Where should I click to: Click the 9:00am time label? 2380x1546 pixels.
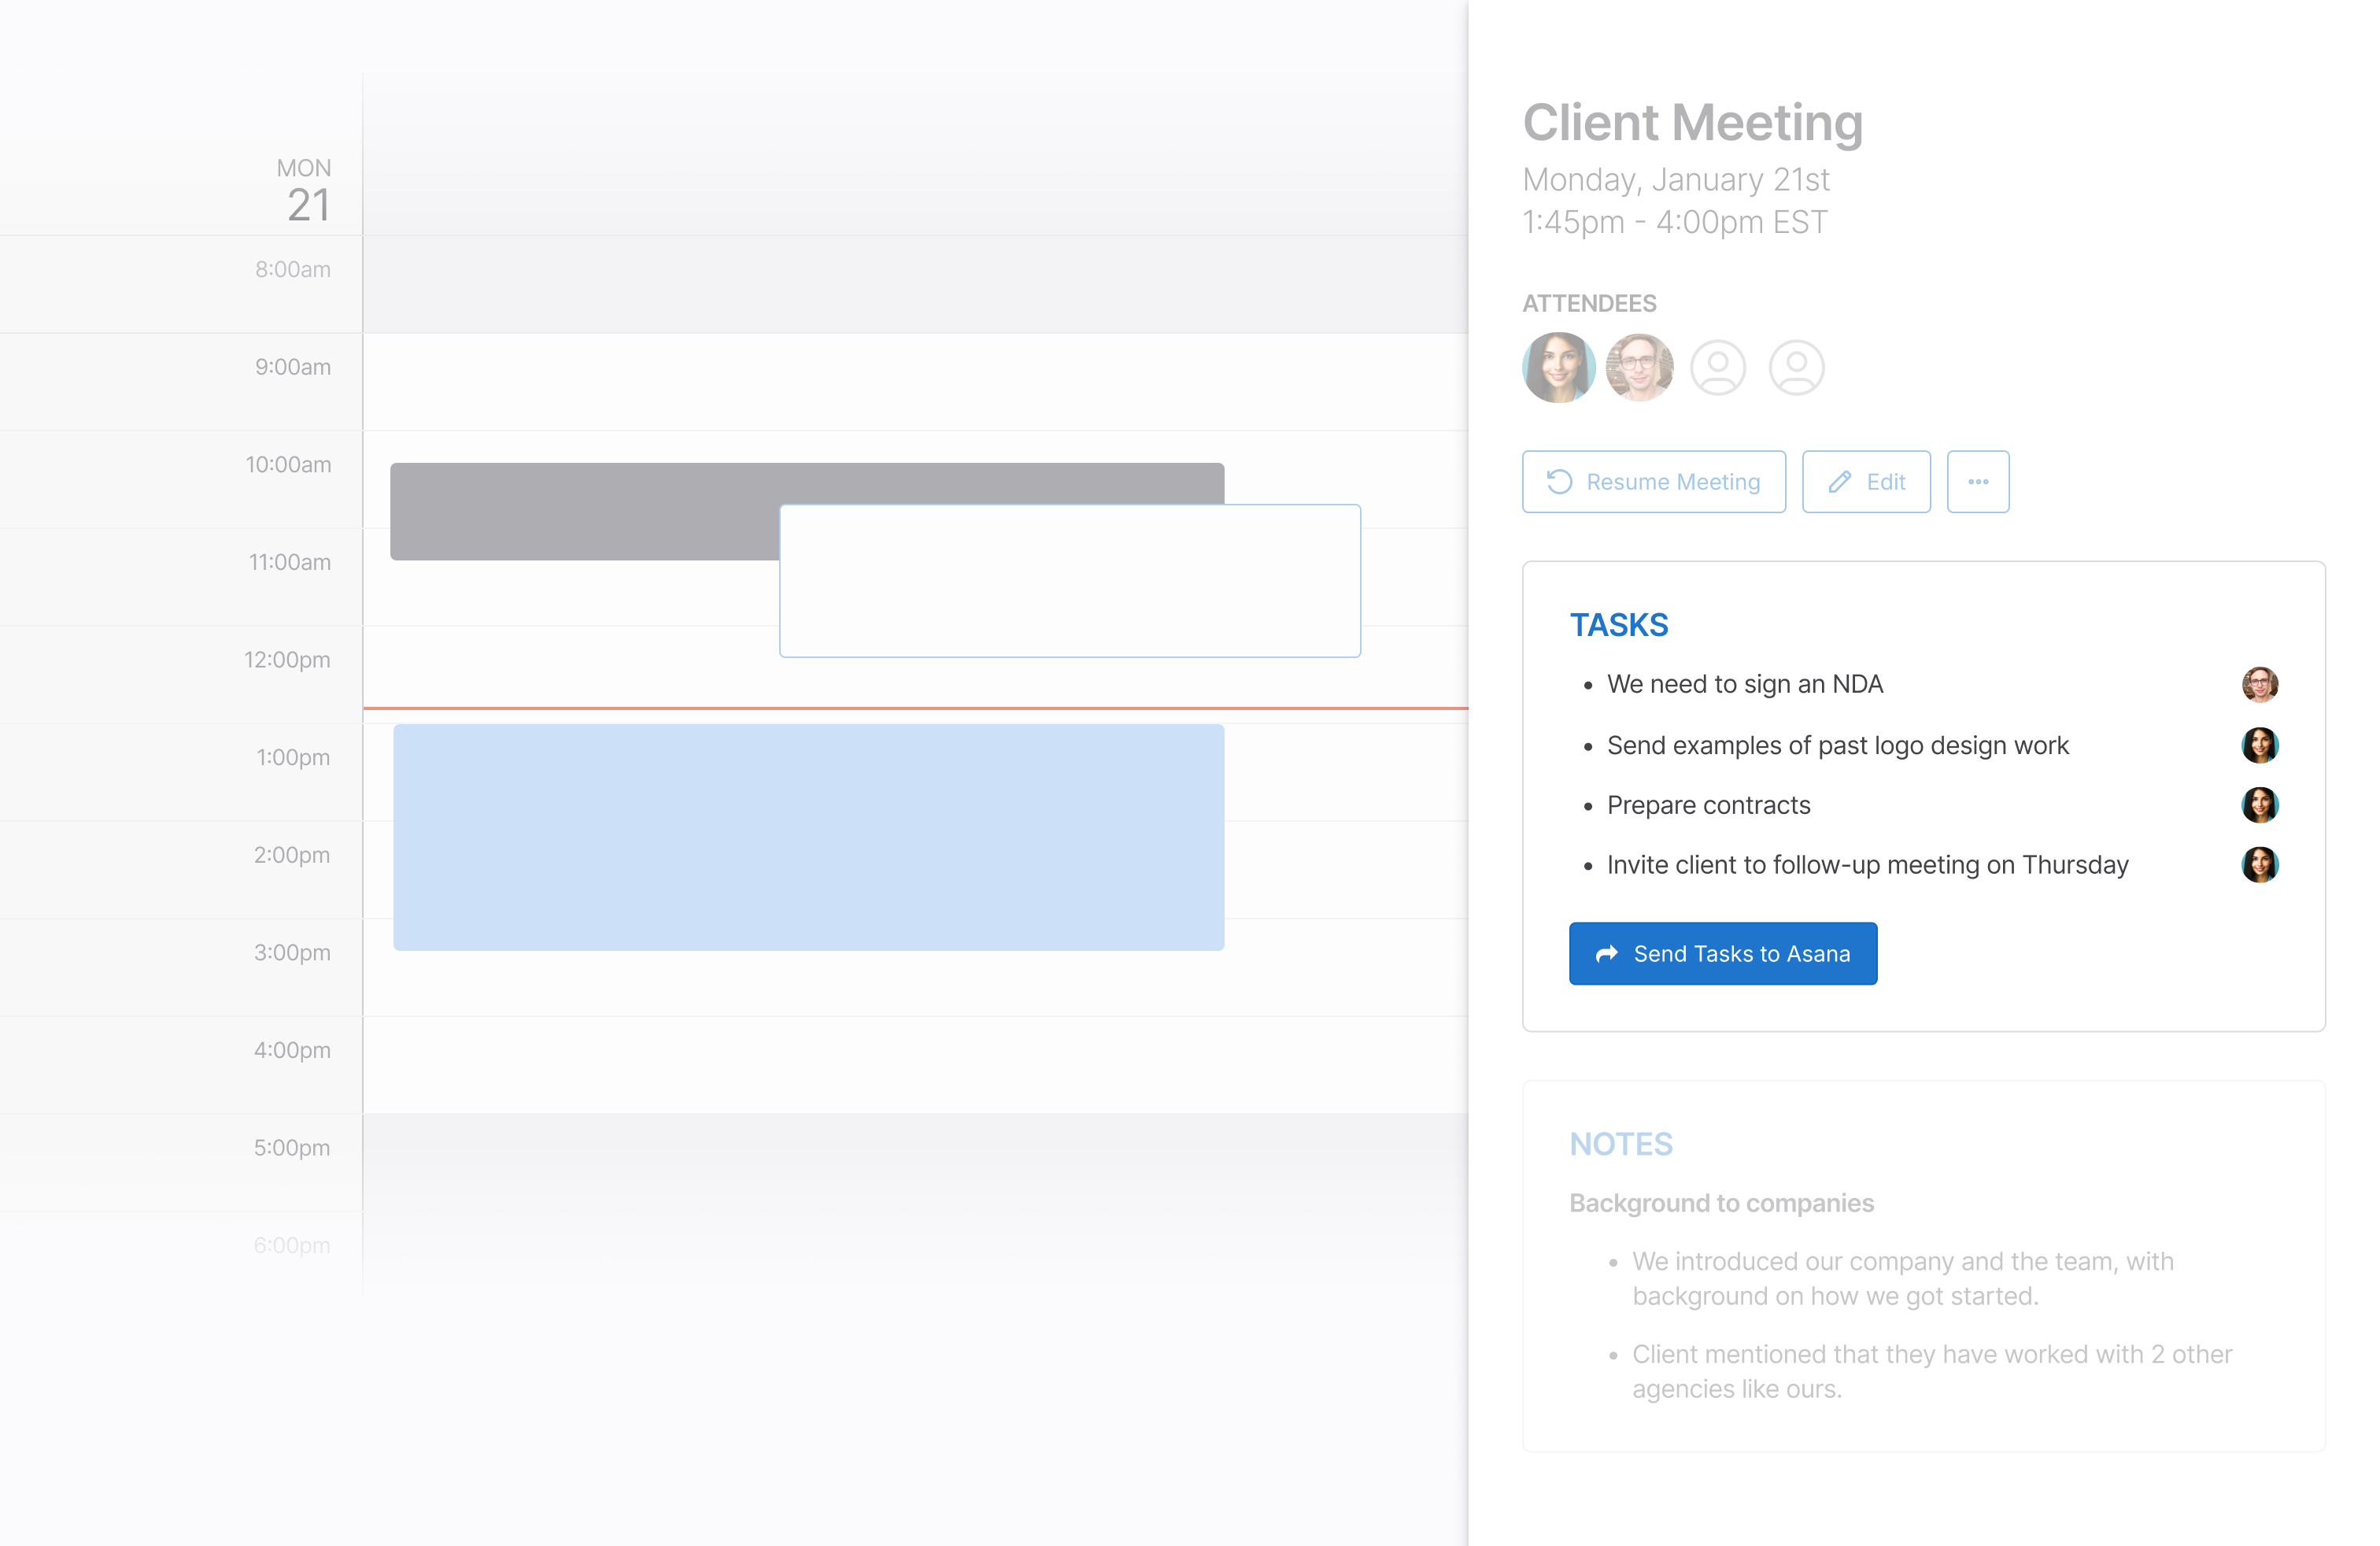pyautogui.click(x=292, y=367)
